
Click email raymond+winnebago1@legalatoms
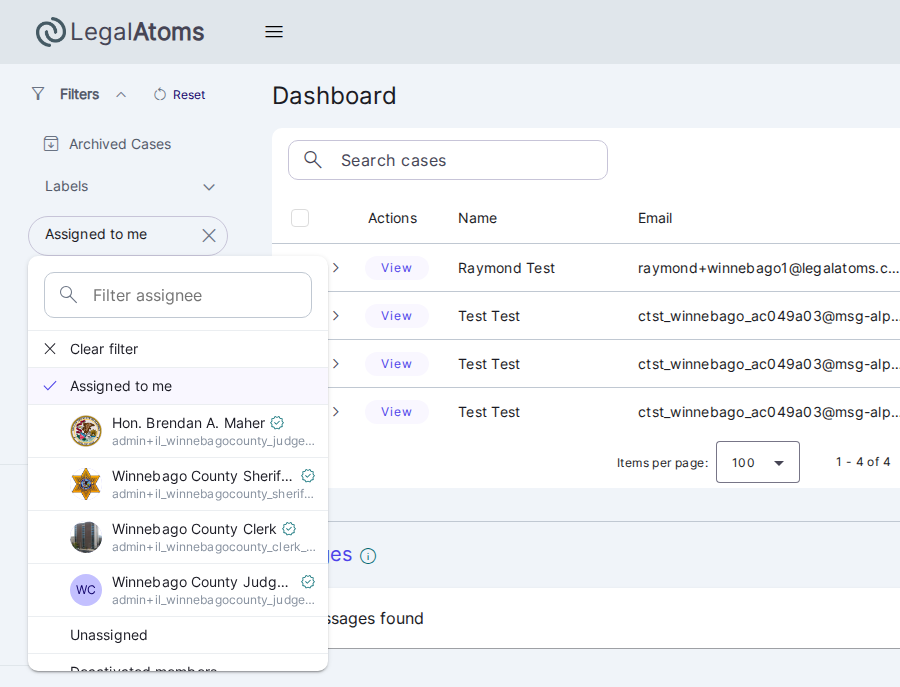[768, 268]
